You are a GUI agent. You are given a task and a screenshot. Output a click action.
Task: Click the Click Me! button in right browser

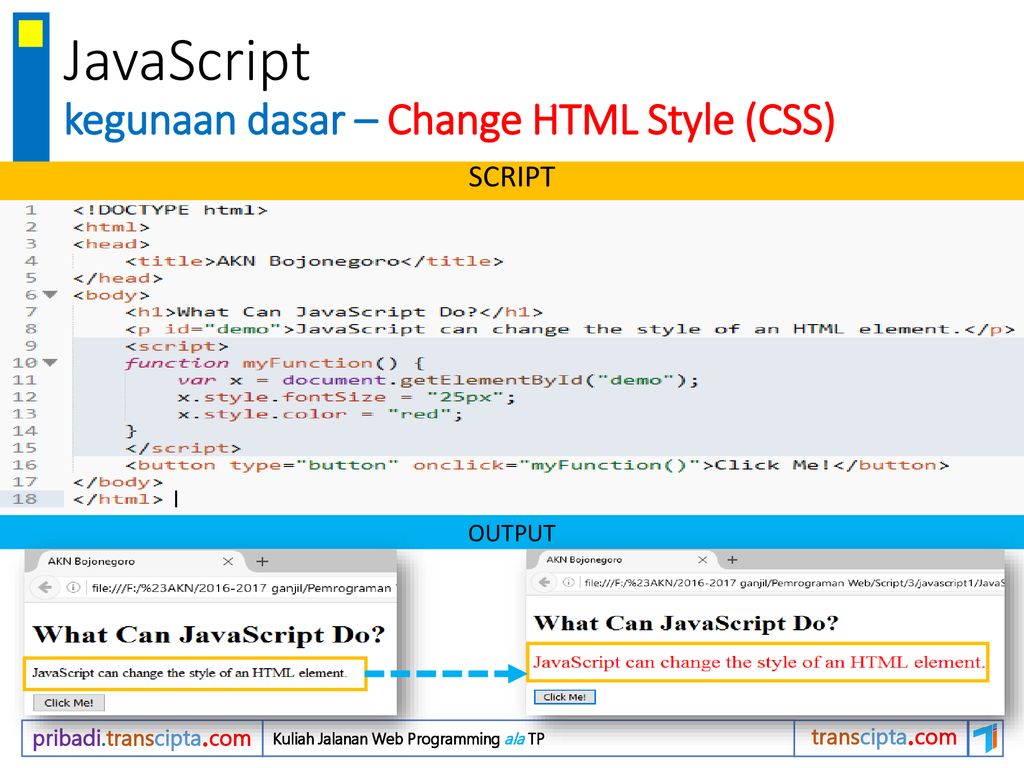click(x=565, y=697)
